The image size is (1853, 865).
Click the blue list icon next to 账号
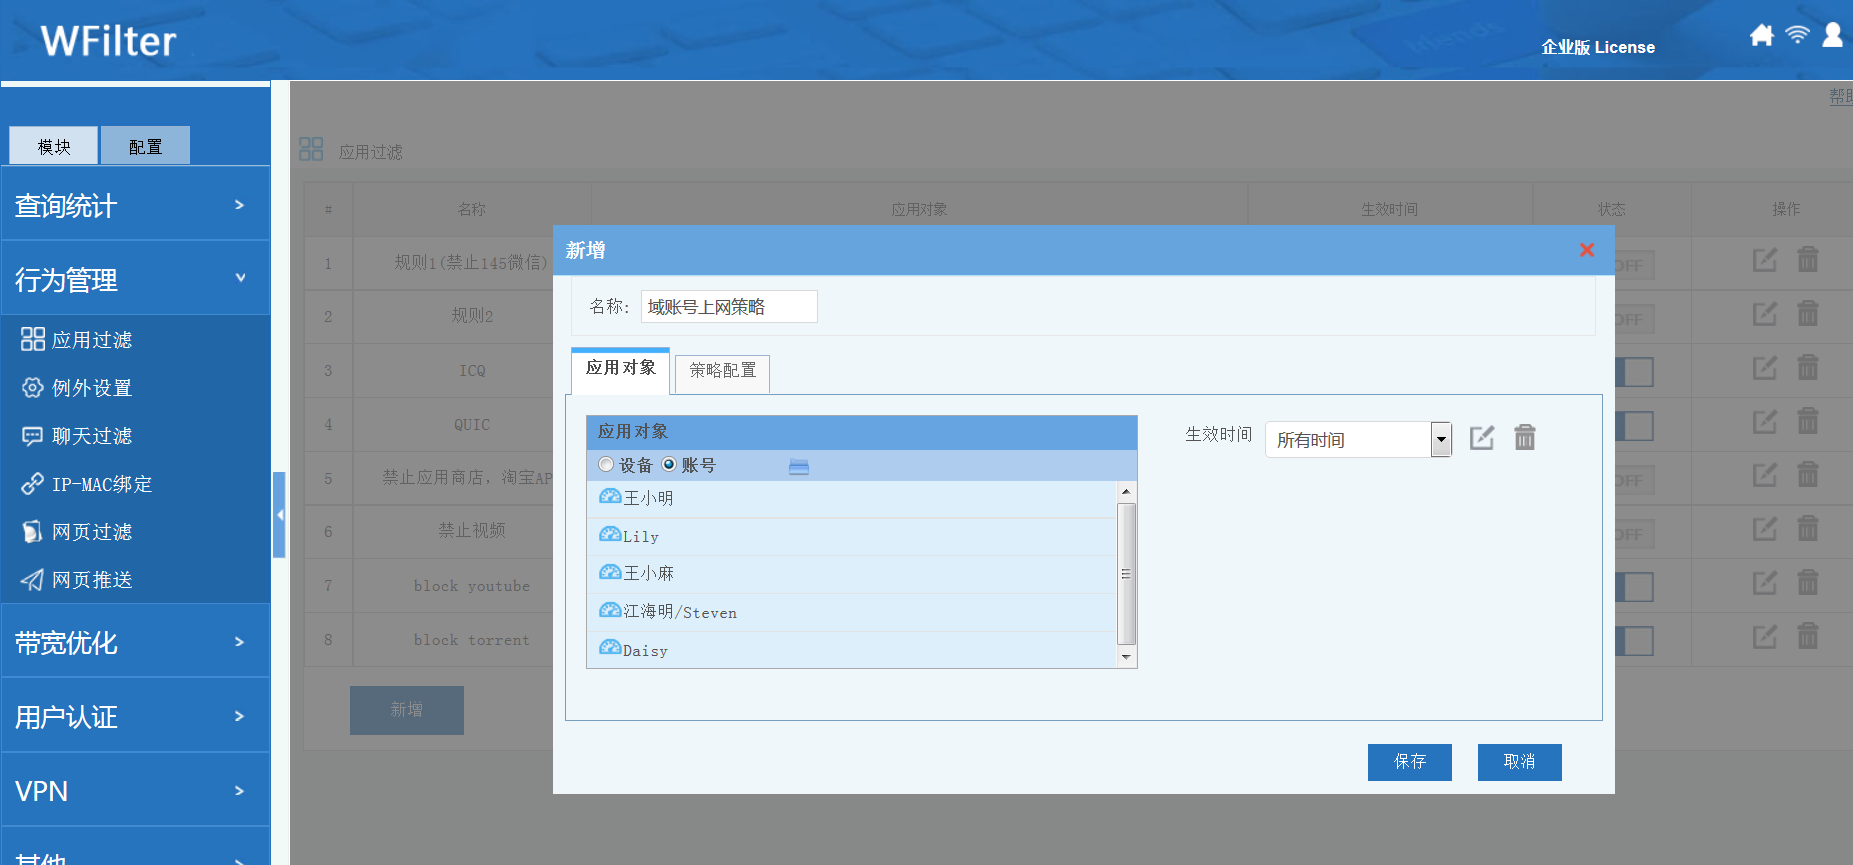pos(798,466)
